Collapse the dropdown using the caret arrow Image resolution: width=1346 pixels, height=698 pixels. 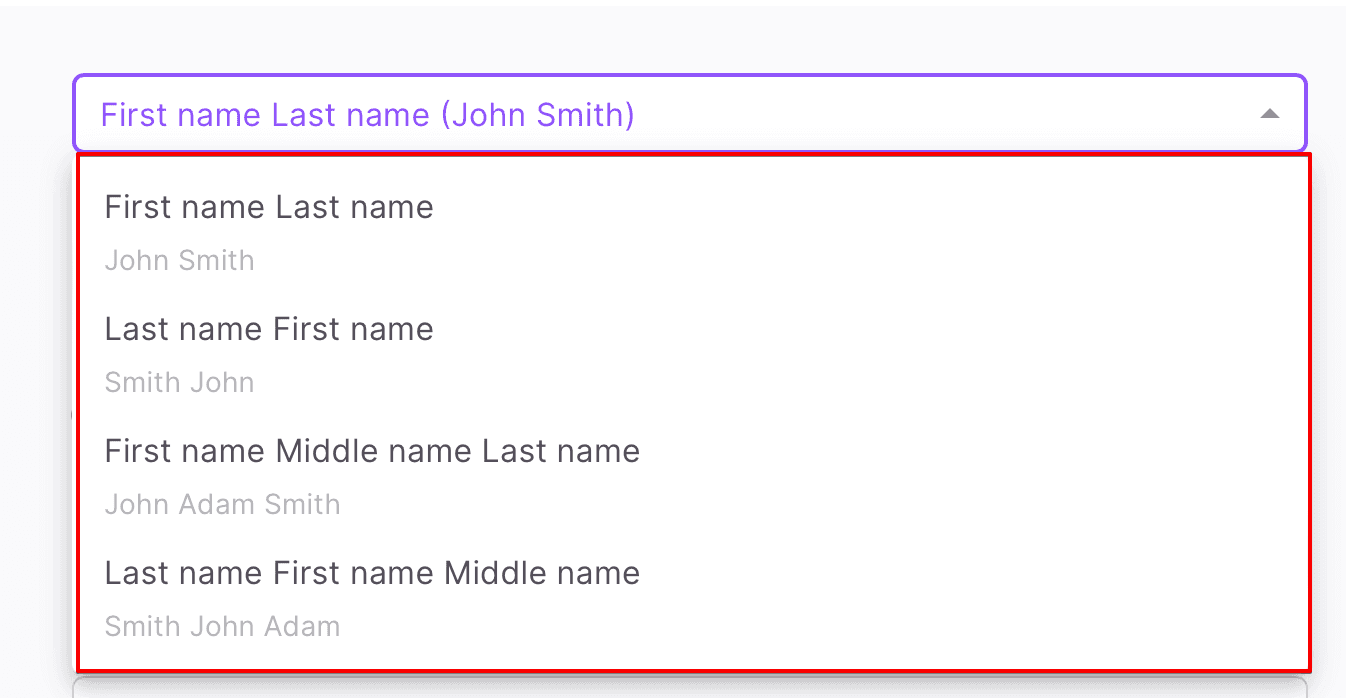pos(1269,114)
